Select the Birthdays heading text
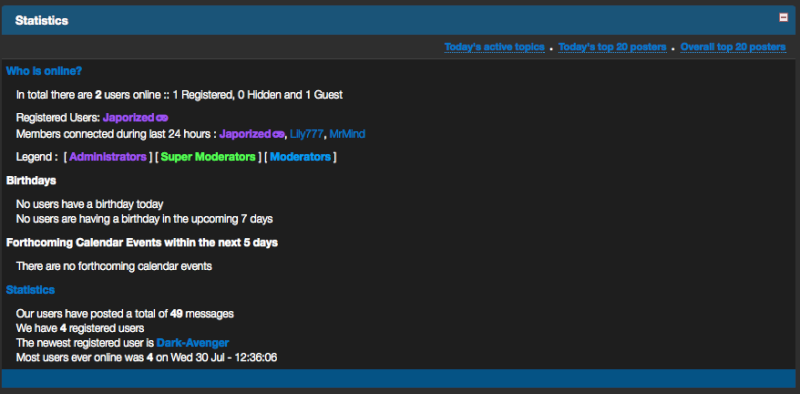 pos(31,181)
